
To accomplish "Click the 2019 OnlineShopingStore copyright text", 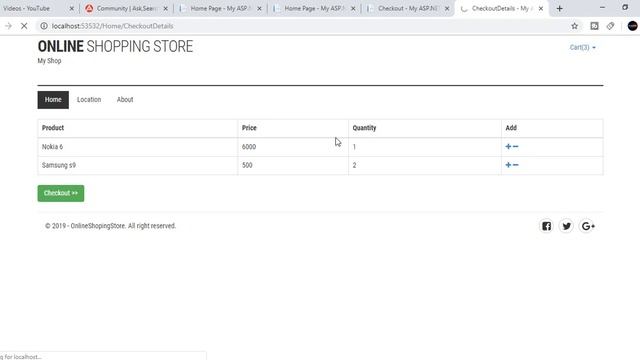I will point(111,226).
